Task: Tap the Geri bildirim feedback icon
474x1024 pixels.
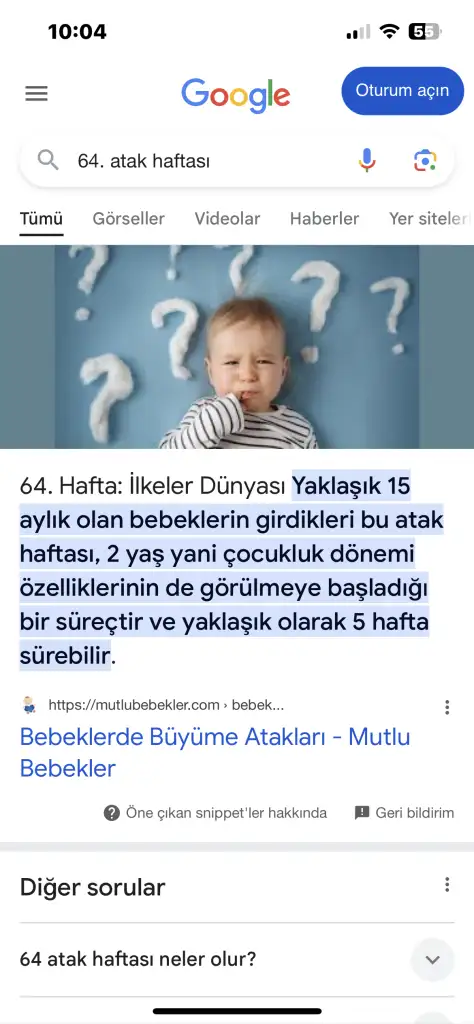Action: coord(362,813)
